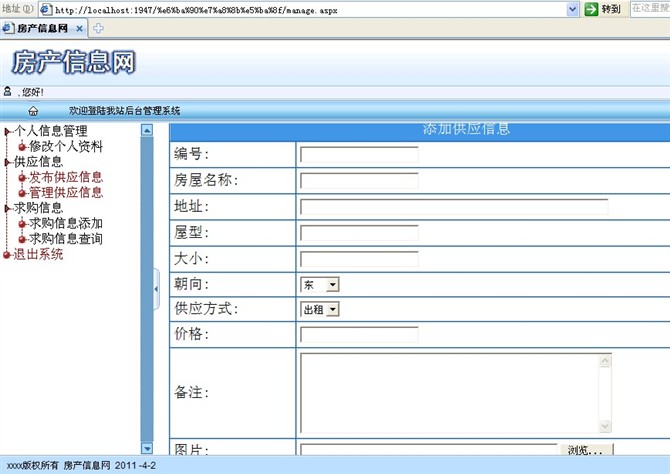
Task: Select the 房产信息网 browser tab
Action: (43, 29)
